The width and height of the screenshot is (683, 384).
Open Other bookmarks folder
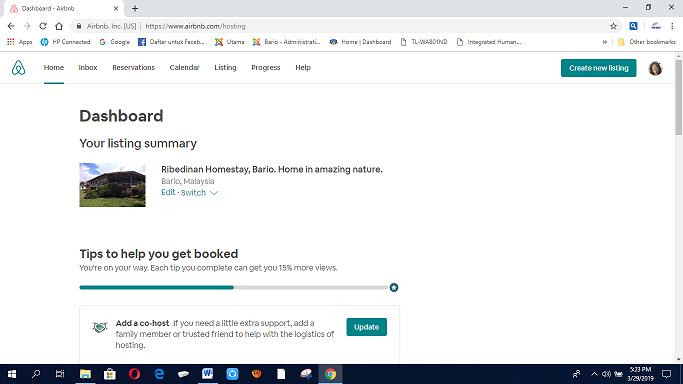(647, 42)
